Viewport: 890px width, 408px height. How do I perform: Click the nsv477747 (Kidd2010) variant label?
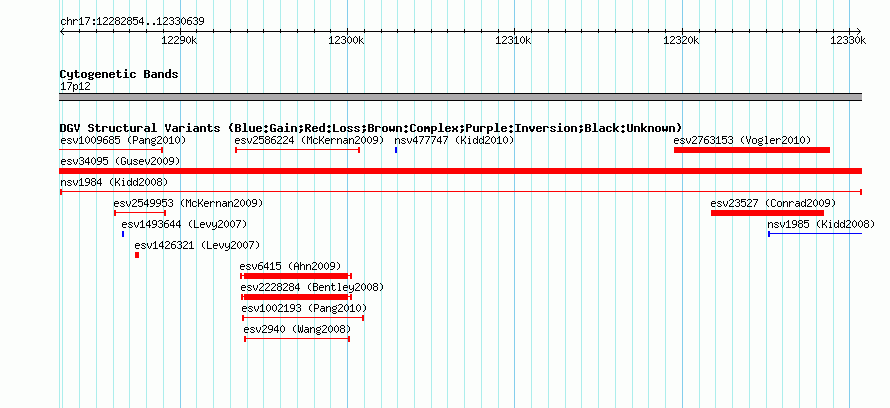pos(454,140)
